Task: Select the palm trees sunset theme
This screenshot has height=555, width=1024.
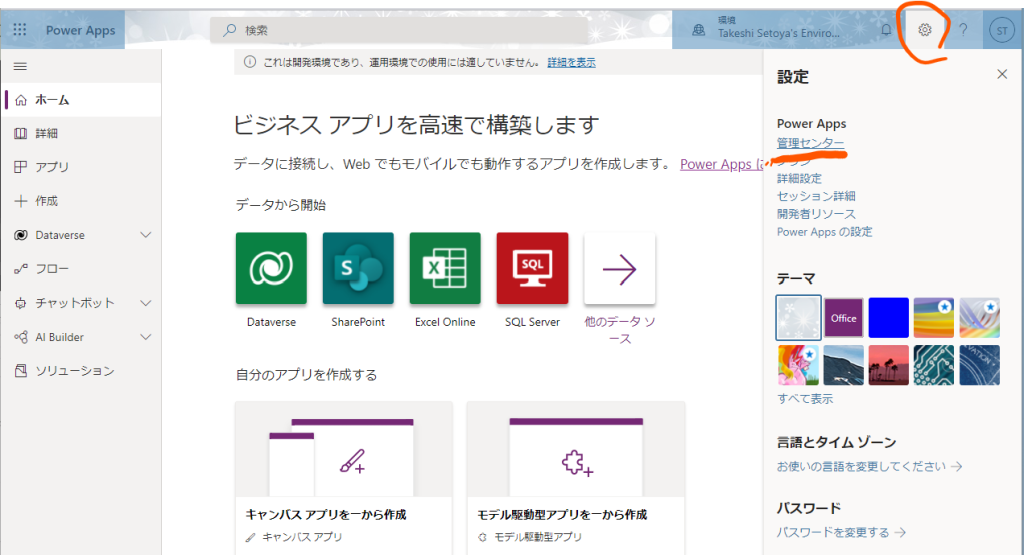Action: (x=888, y=365)
